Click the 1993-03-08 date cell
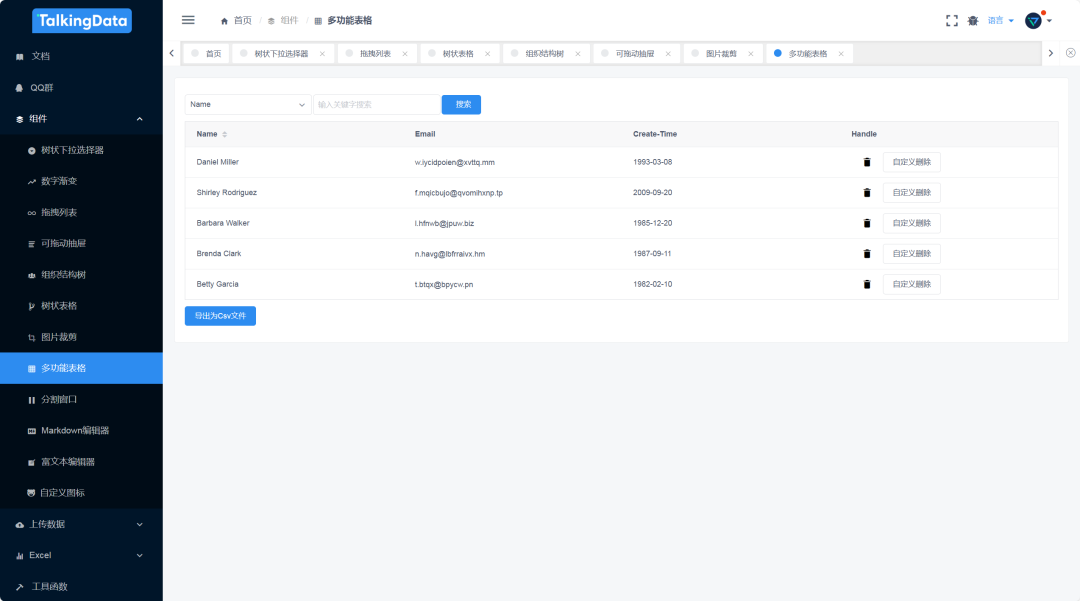 click(652, 162)
